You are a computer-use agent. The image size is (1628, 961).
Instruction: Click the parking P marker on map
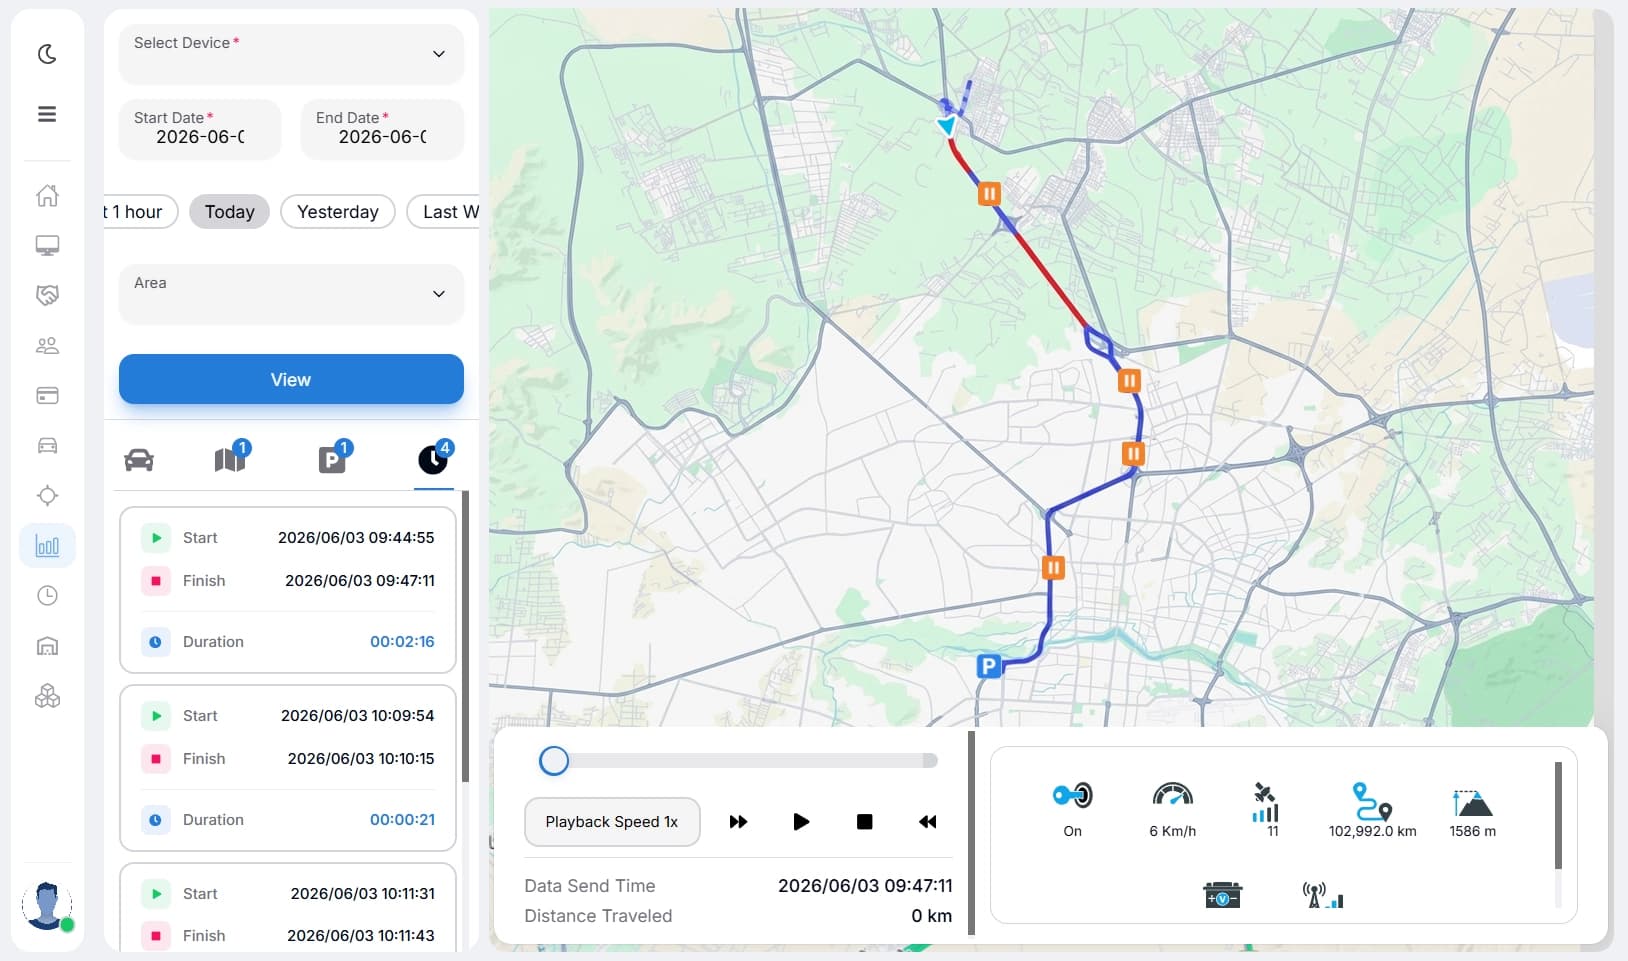pos(988,666)
